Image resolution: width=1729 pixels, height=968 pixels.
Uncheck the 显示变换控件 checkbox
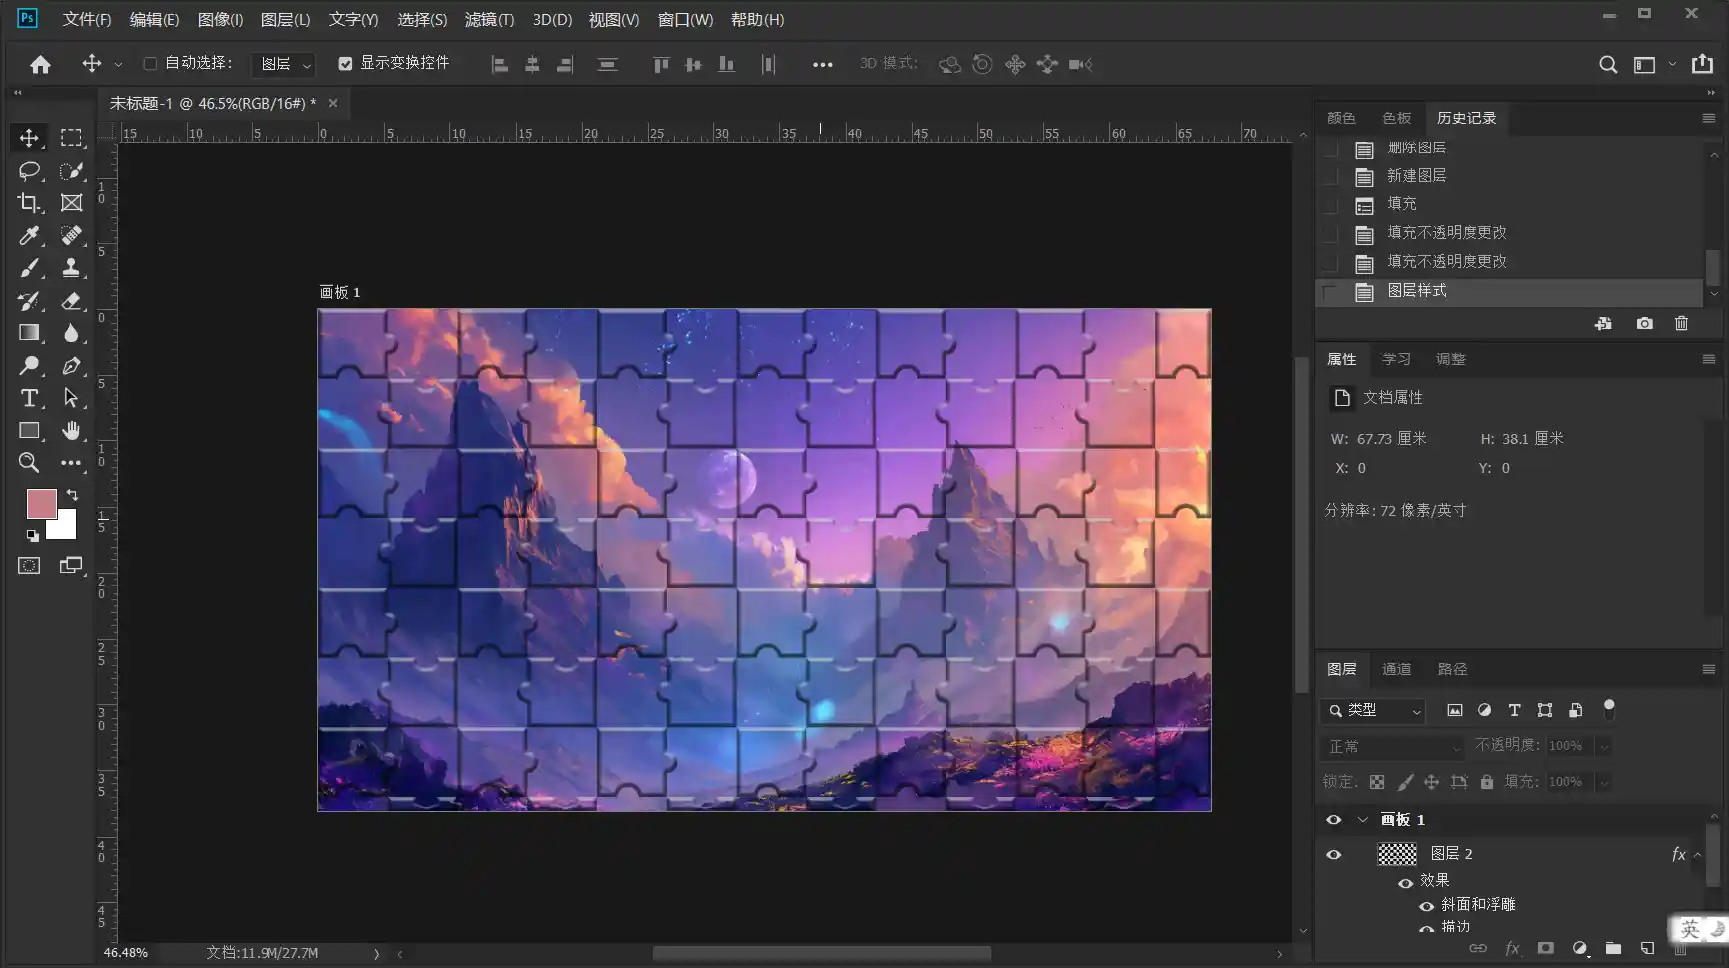345,64
